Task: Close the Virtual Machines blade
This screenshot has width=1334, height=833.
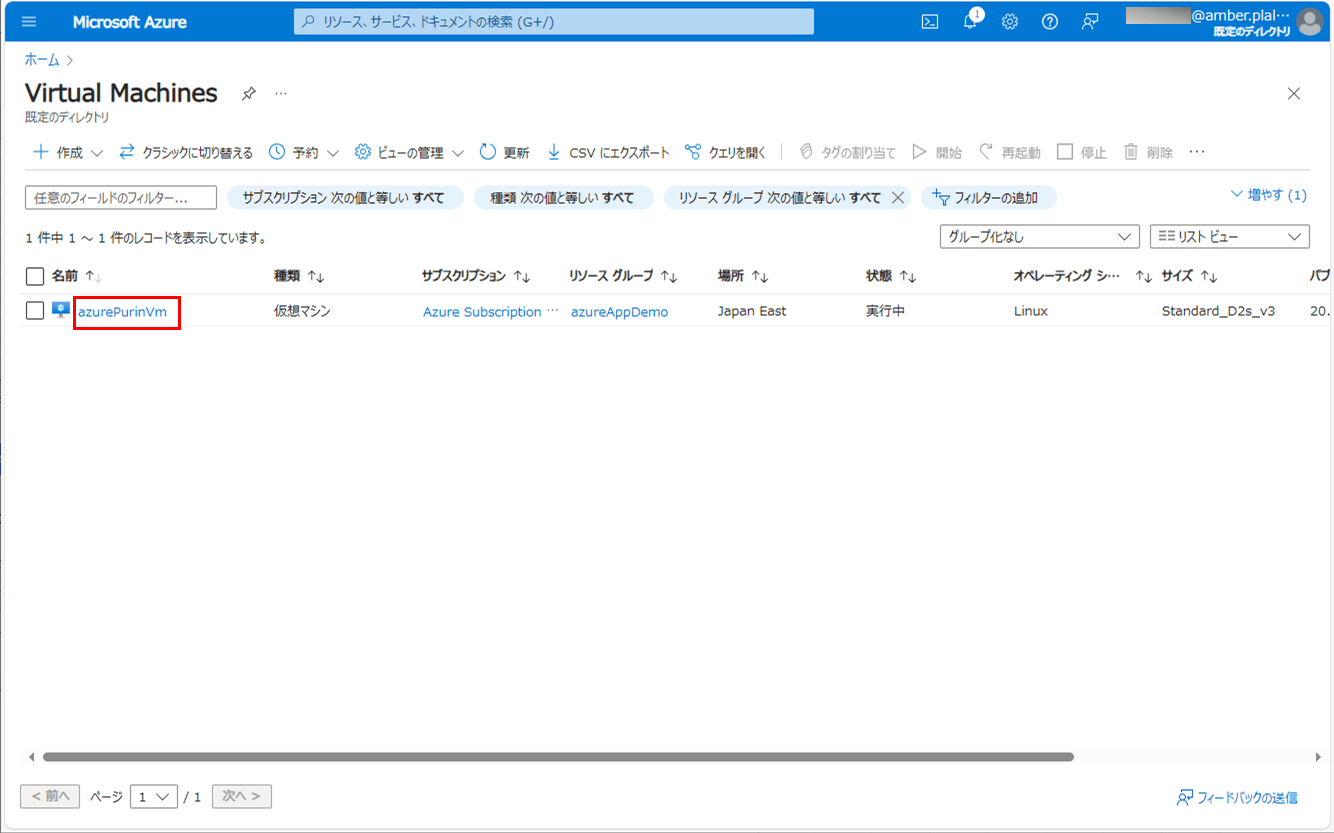Action: pos(1294,94)
